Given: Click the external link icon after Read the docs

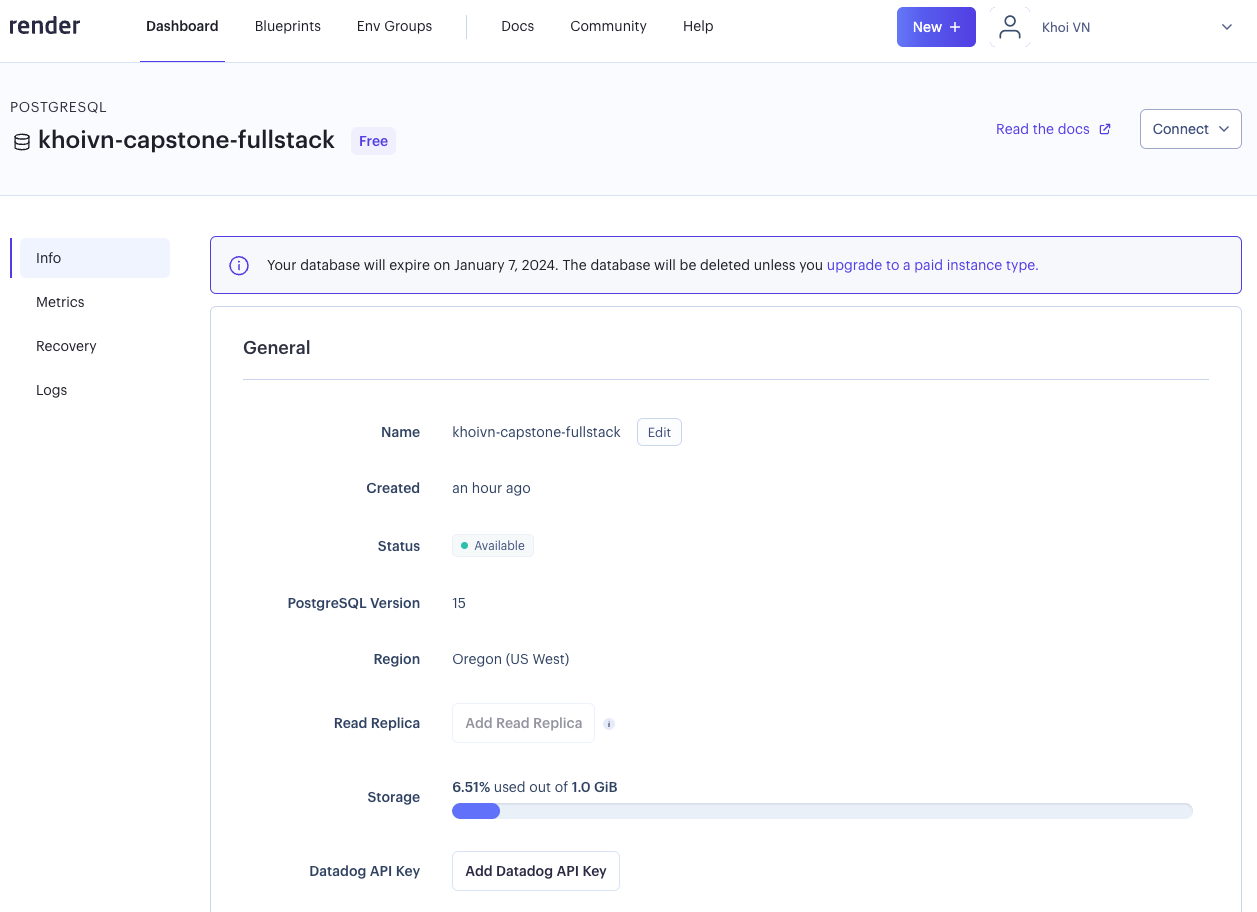Looking at the screenshot, I should click(x=1105, y=129).
